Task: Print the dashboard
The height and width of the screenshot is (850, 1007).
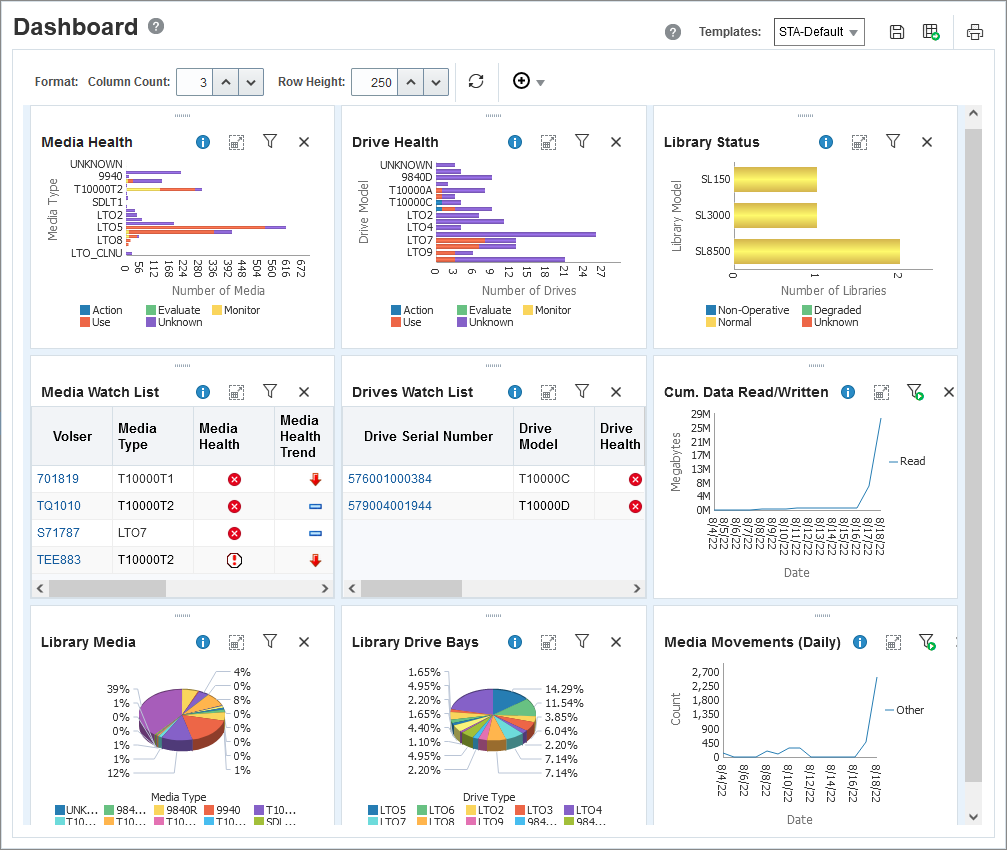Action: pos(975,32)
